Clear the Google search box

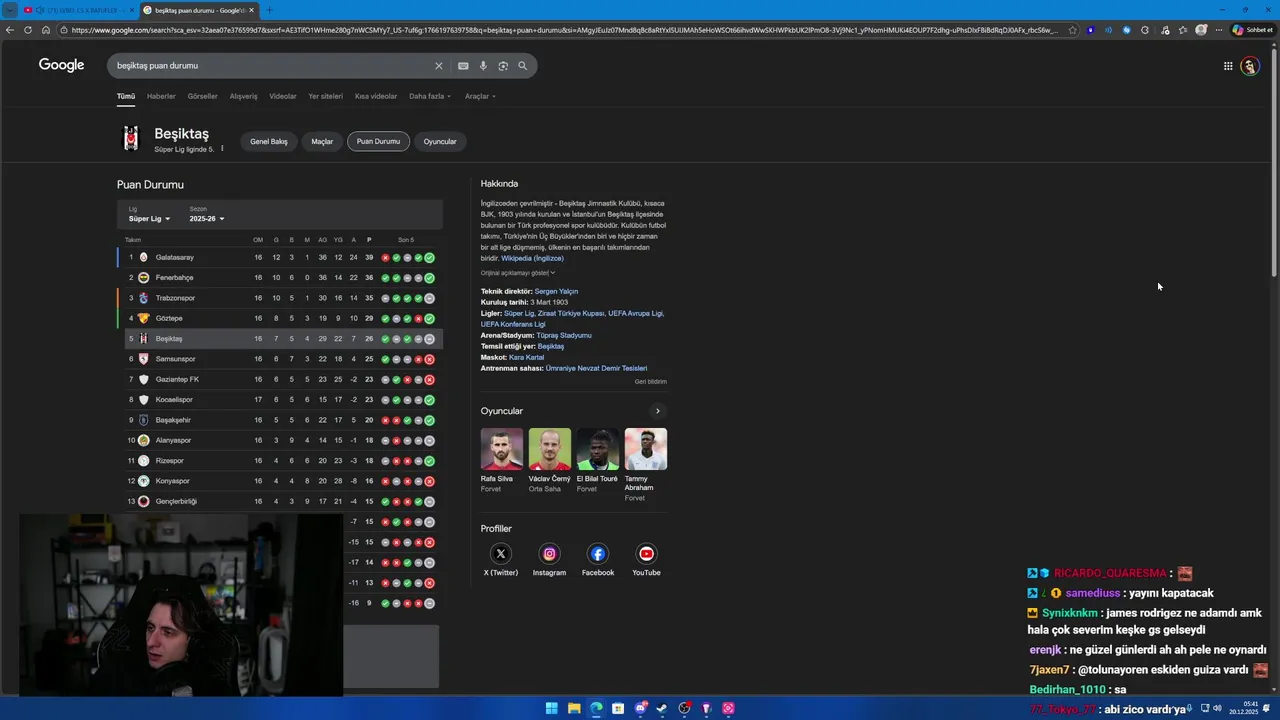[438, 66]
